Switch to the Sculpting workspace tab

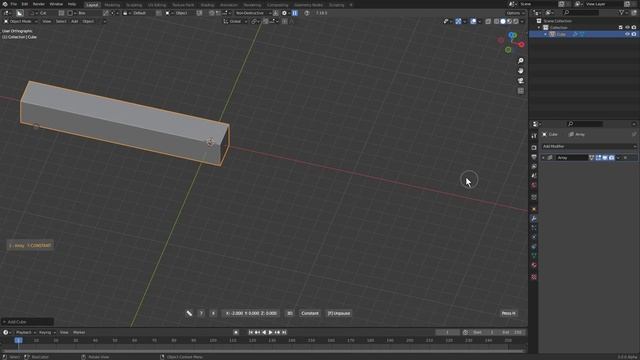click(x=134, y=5)
